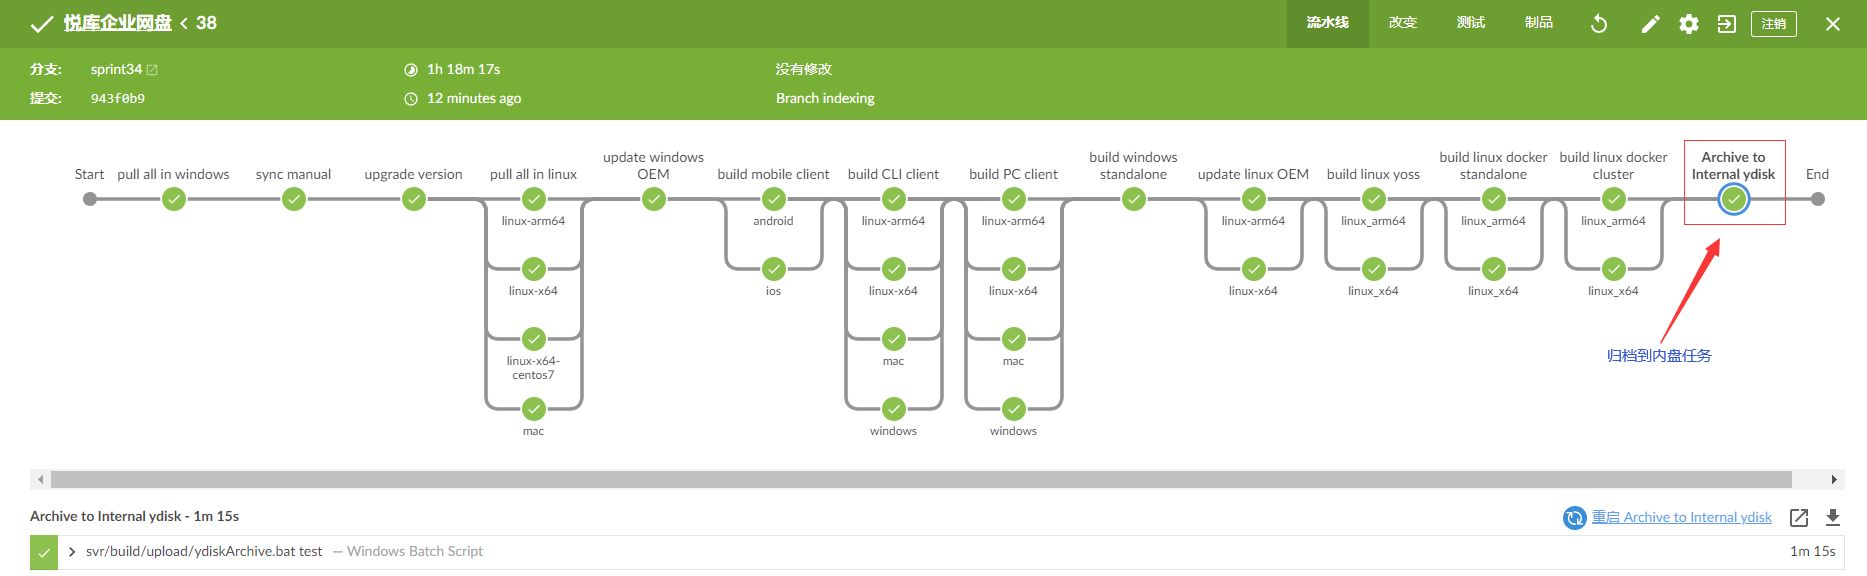The image size is (1867, 576).
Task: Click the 注销 logout button
Action: click(1774, 24)
